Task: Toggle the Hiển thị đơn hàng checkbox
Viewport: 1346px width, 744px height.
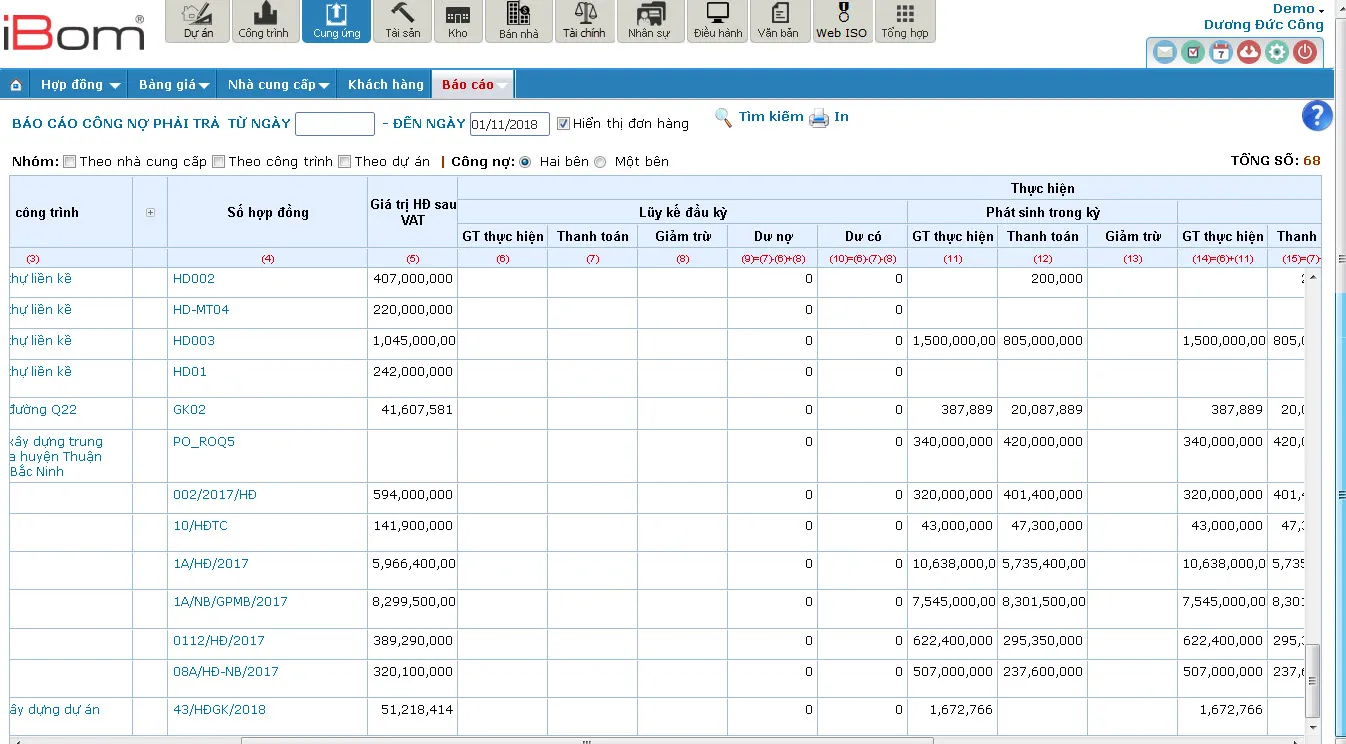Action: click(x=563, y=124)
